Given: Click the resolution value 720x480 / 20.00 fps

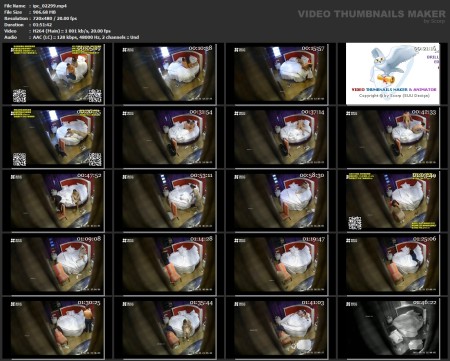Looking at the screenshot, I should point(55,18).
